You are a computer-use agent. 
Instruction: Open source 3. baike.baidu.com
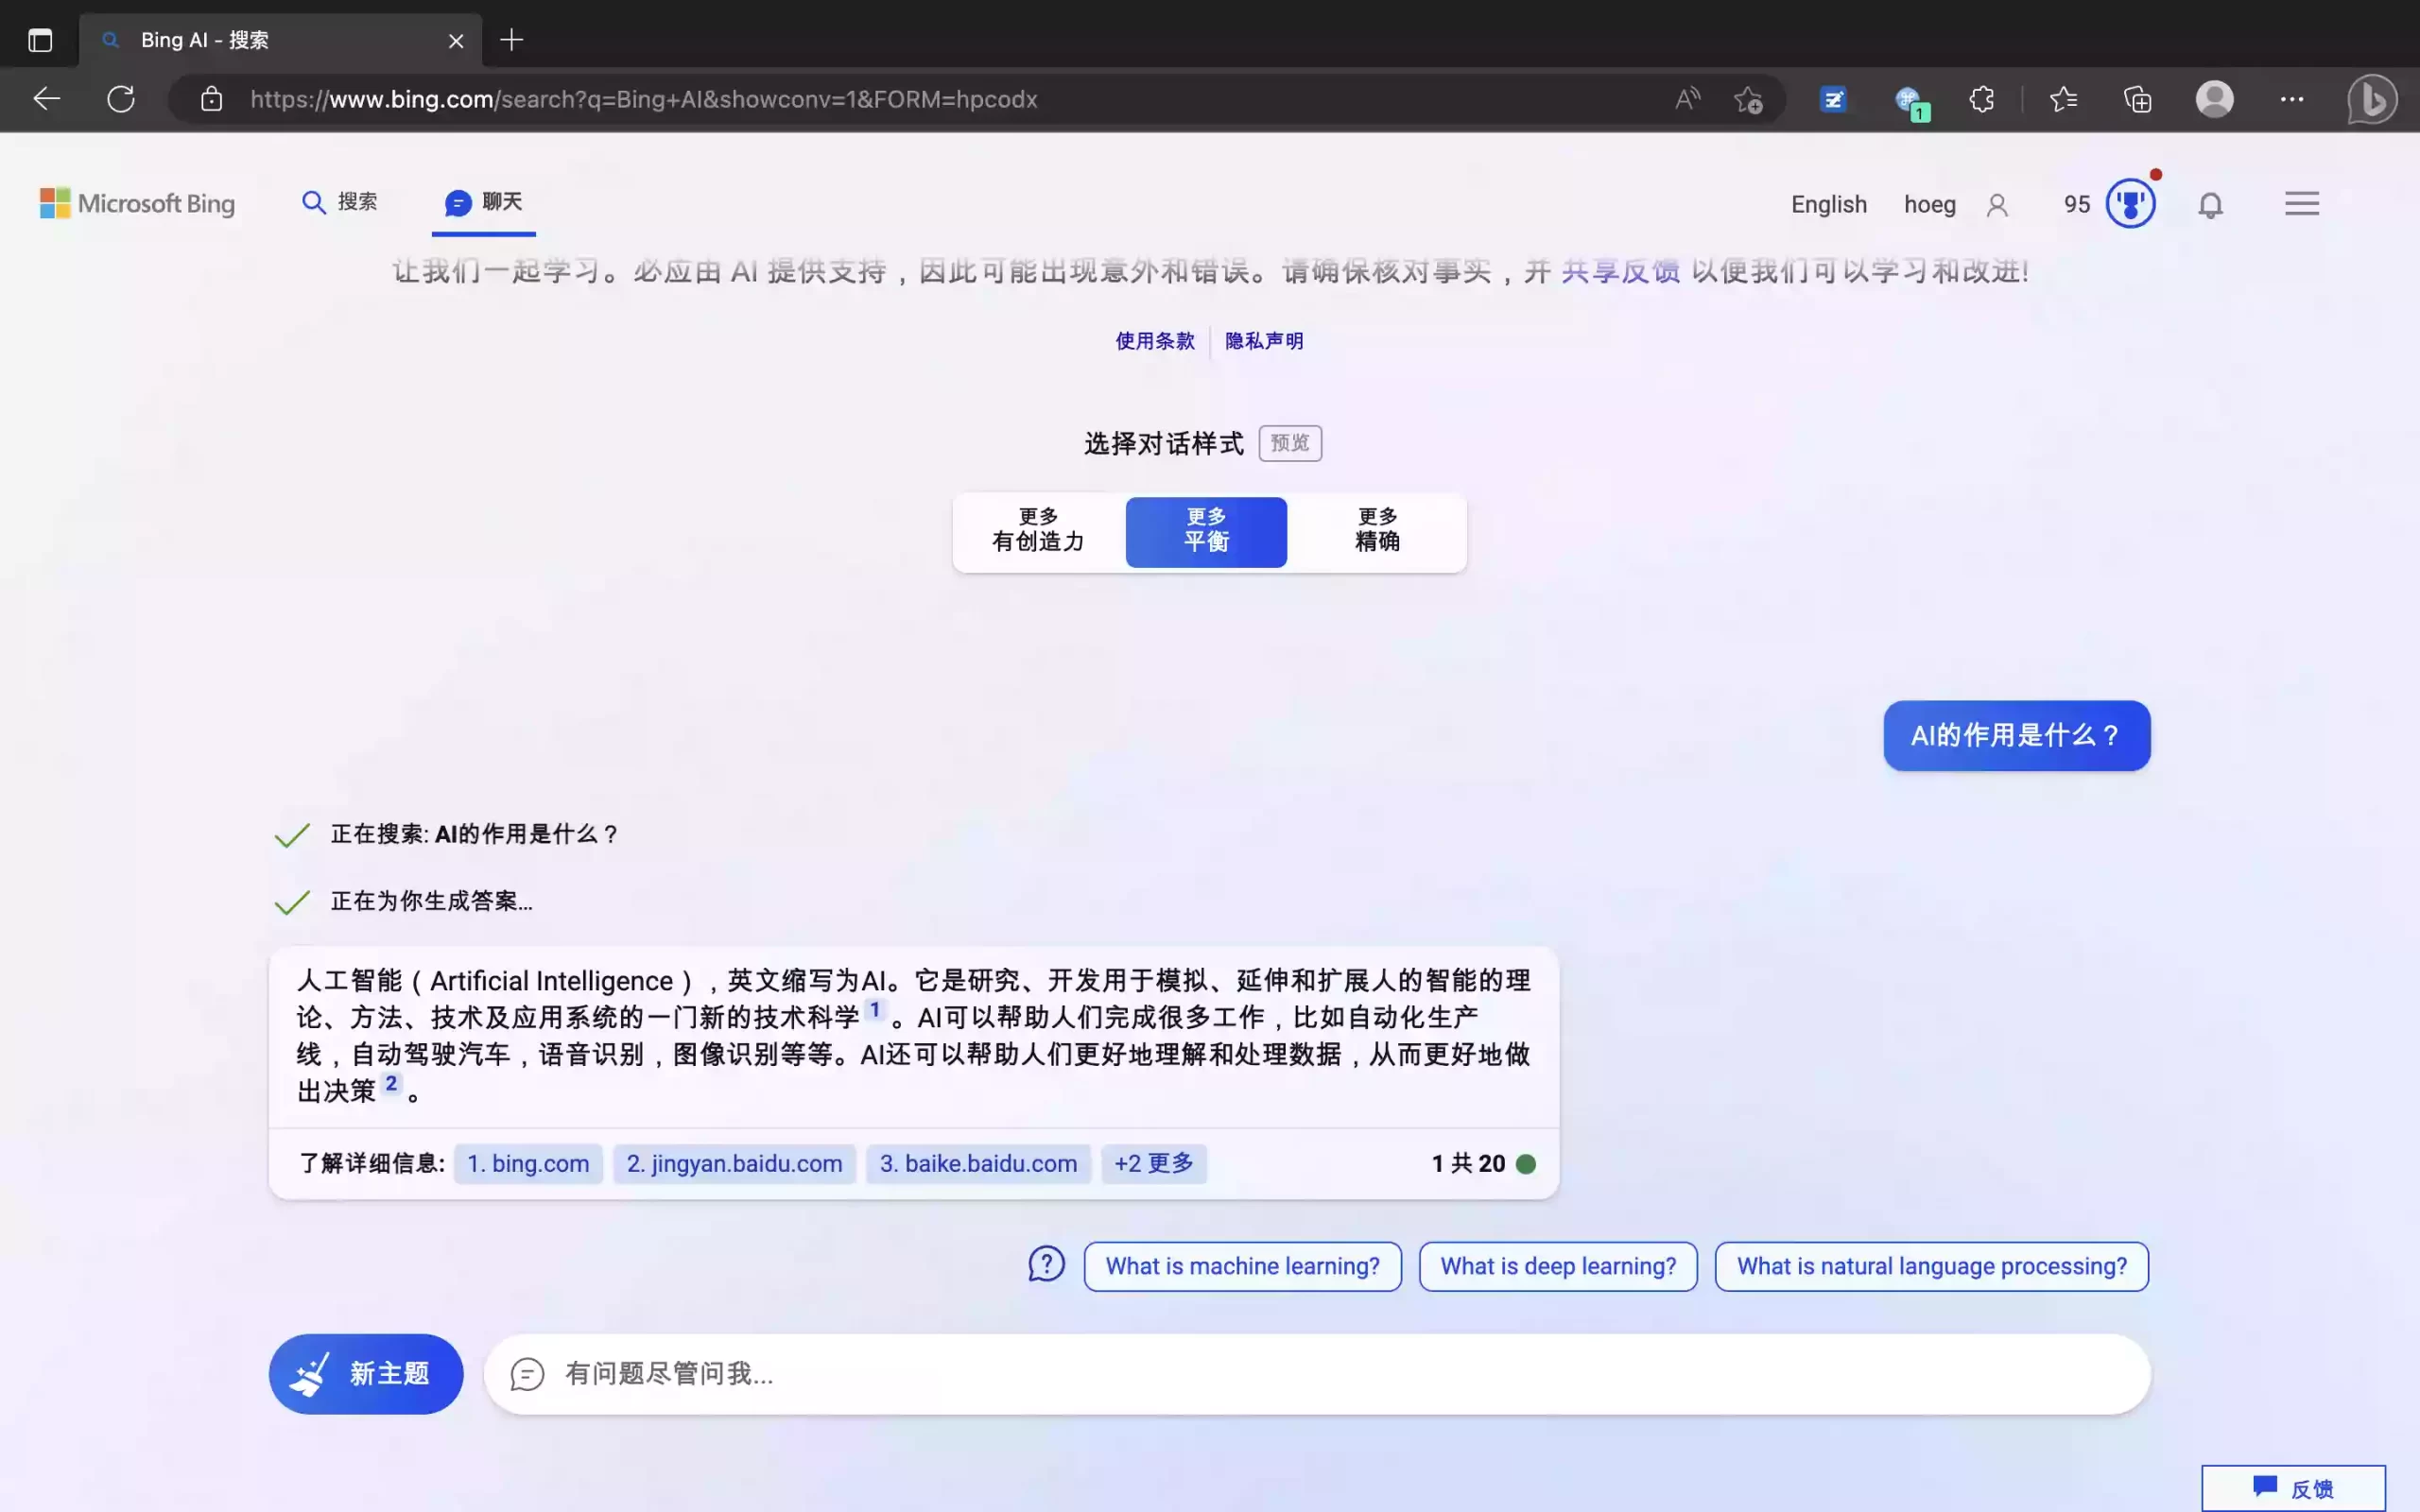(978, 1163)
